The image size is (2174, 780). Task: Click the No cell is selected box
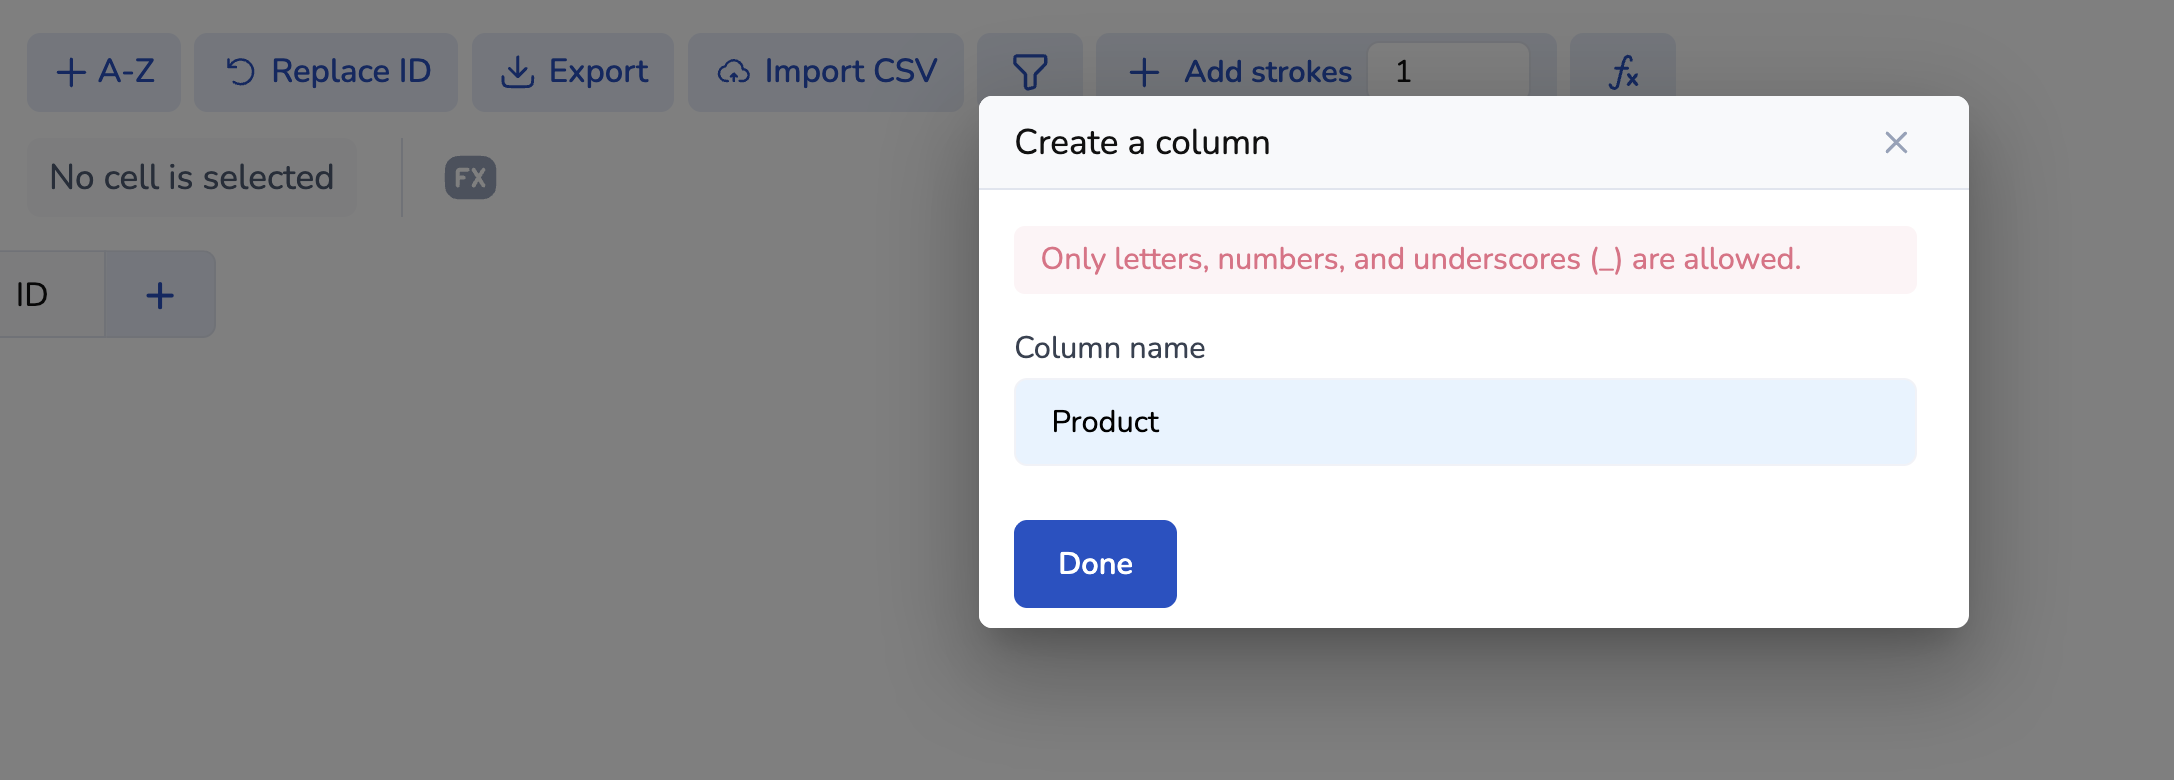(192, 178)
